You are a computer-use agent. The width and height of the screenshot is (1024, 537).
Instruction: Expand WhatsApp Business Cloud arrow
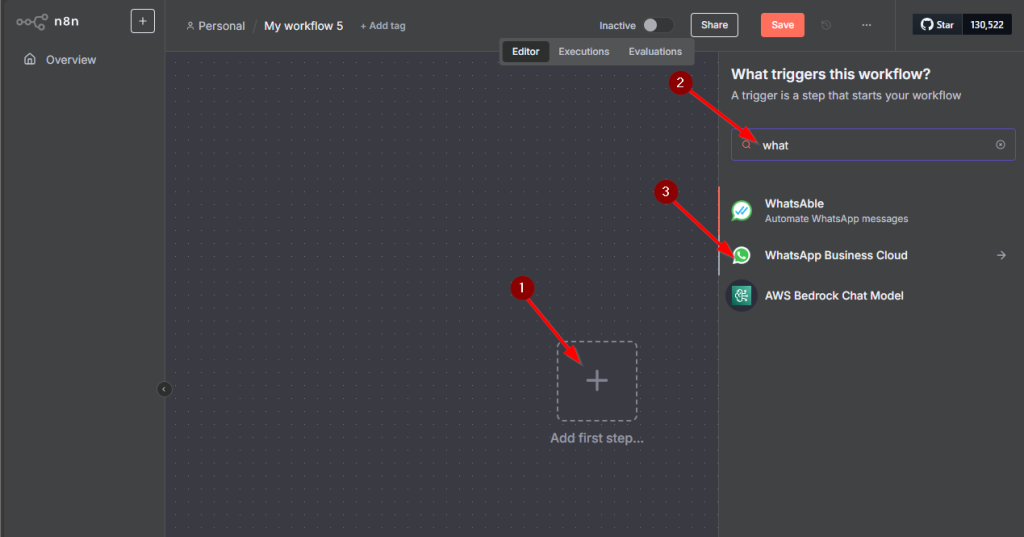pos(1001,255)
